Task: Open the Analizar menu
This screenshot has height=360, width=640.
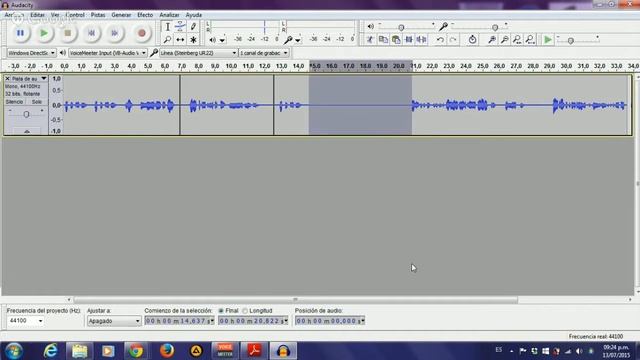Action: pyautogui.click(x=169, y=15)
